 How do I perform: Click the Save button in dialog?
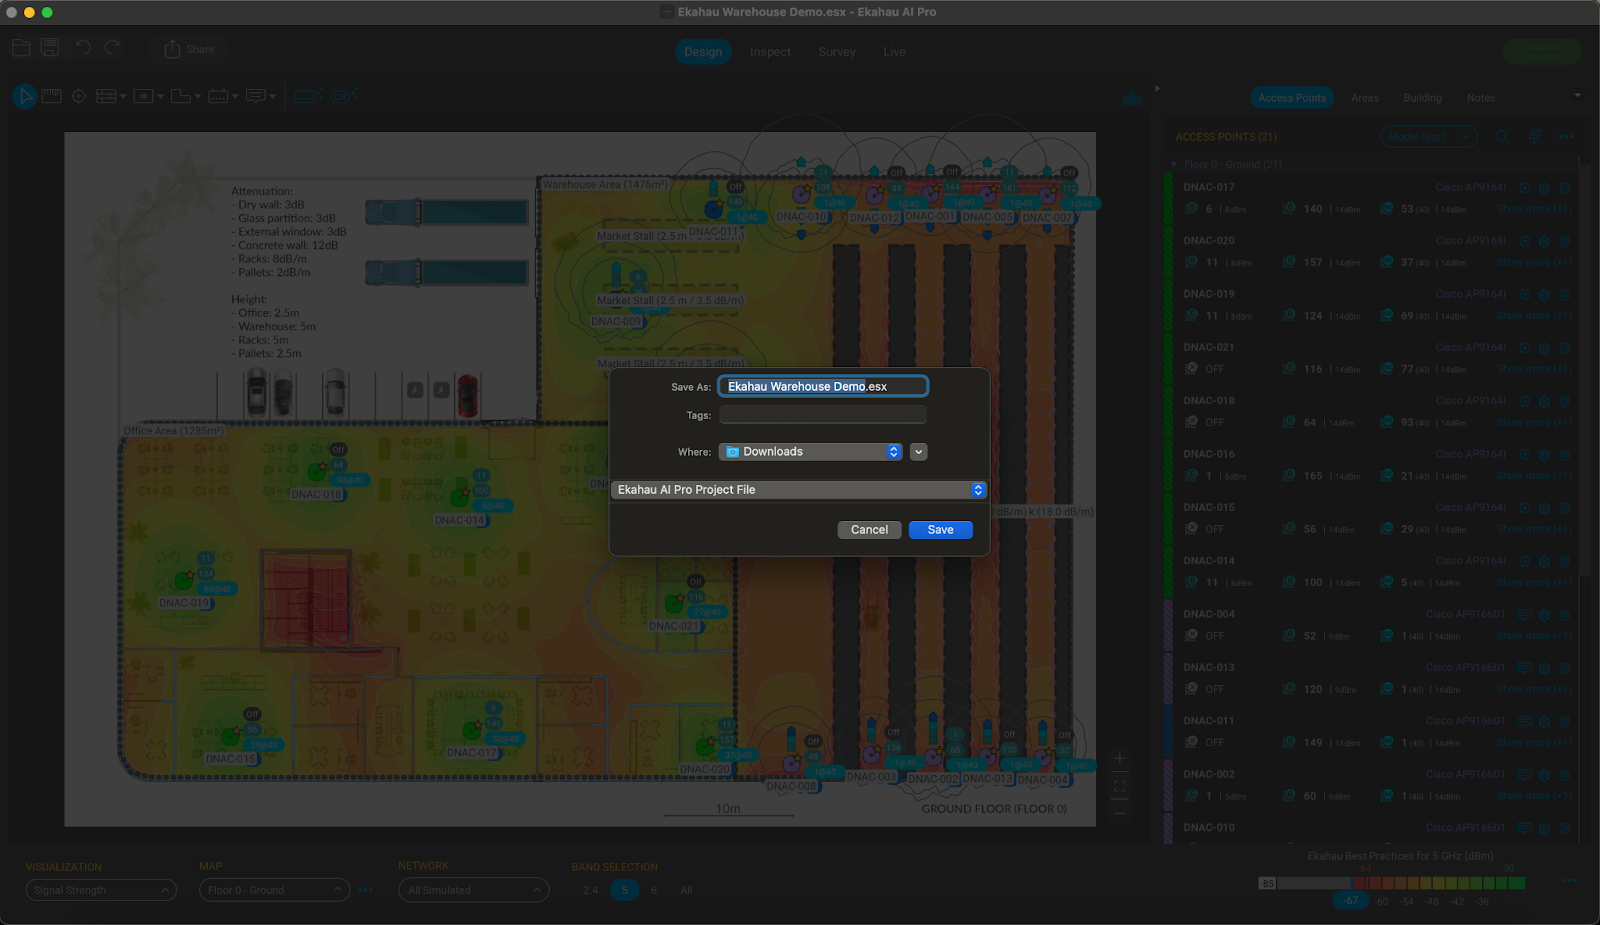[940, 530]
